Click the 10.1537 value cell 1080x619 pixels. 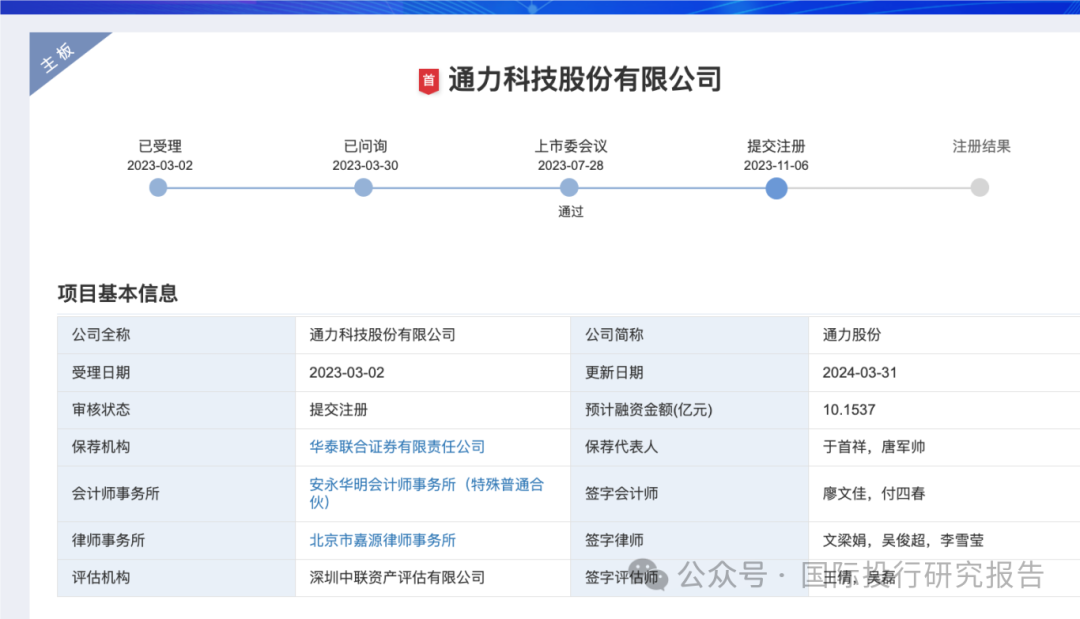coord(944,410)
